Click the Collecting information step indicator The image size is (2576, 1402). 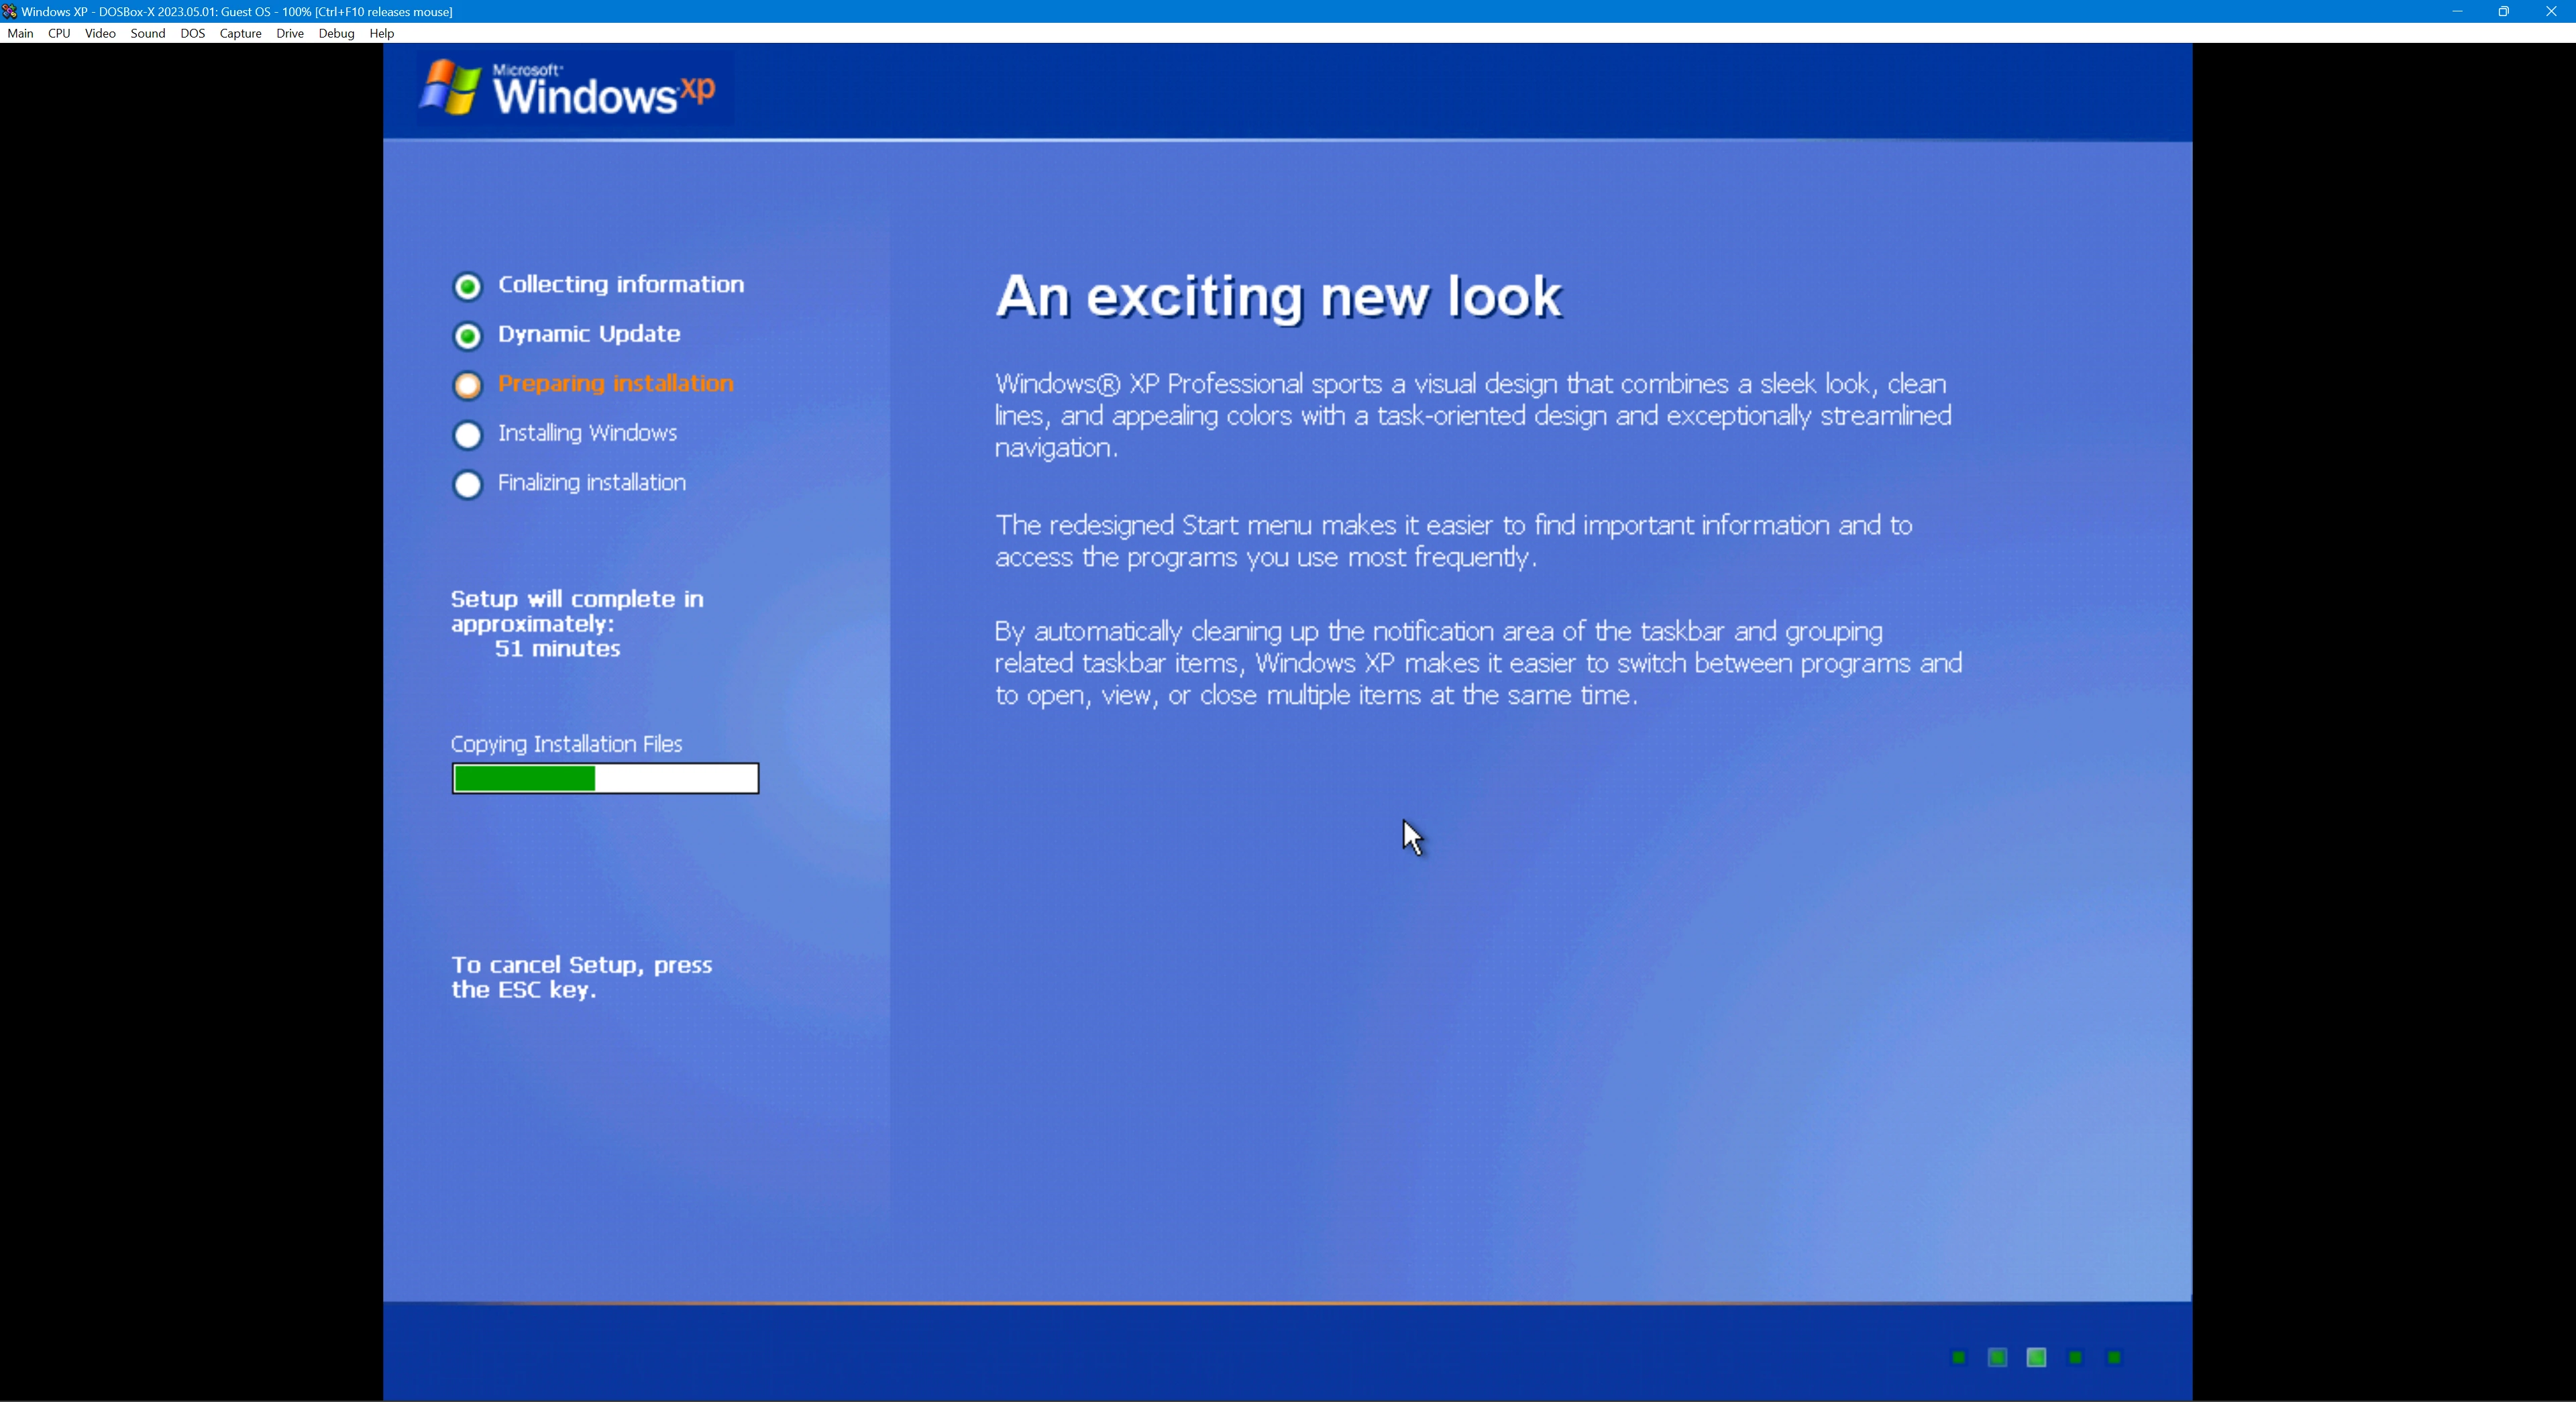[x=467, y=287]
